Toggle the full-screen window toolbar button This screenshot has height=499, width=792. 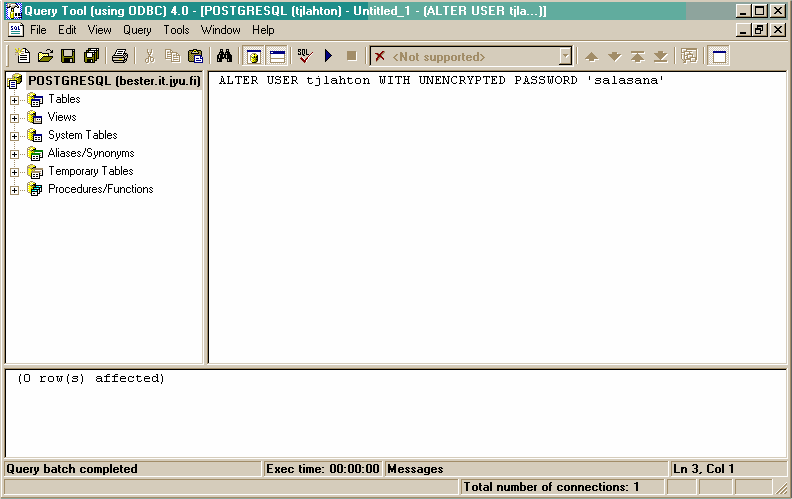coord(719,56)
